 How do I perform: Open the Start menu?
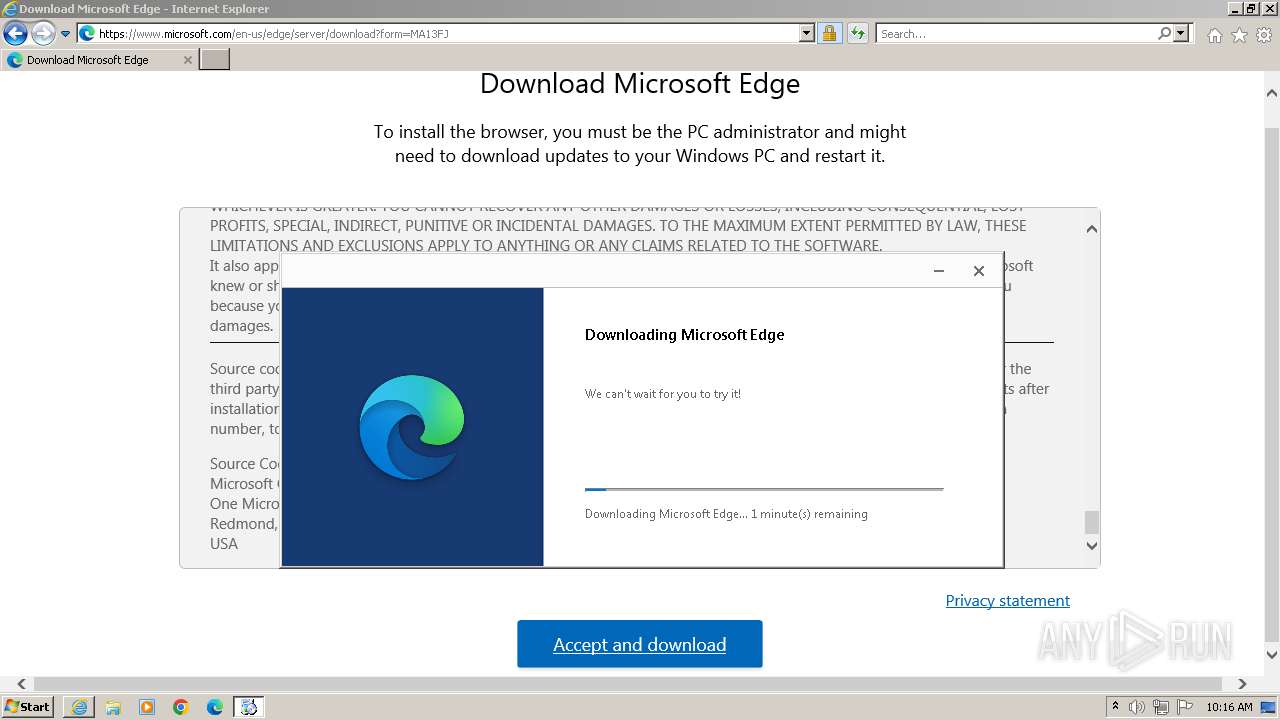click(28, 706)
